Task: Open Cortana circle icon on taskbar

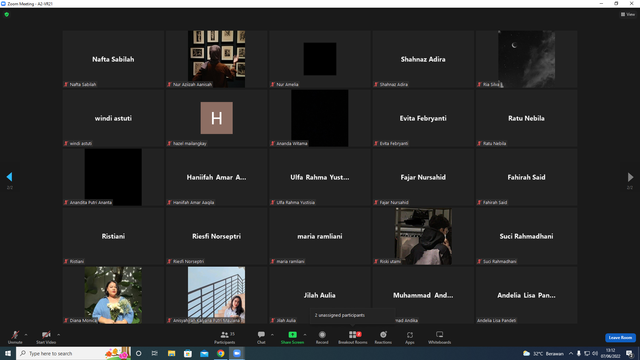Action: pyautogui.click(x=138, y=353)
